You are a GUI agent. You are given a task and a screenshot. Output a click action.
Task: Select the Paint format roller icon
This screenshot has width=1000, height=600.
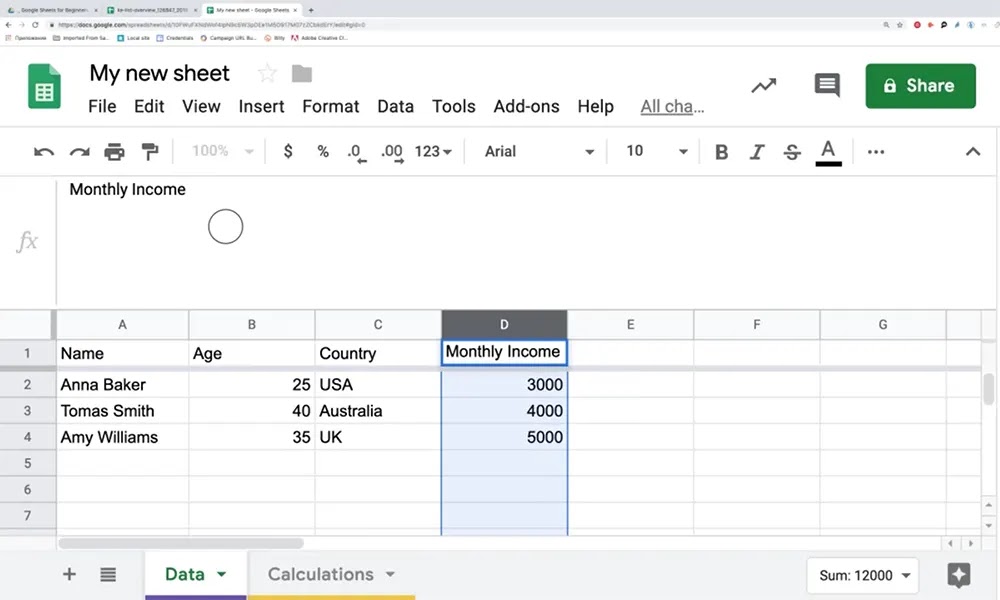point(150,152)
